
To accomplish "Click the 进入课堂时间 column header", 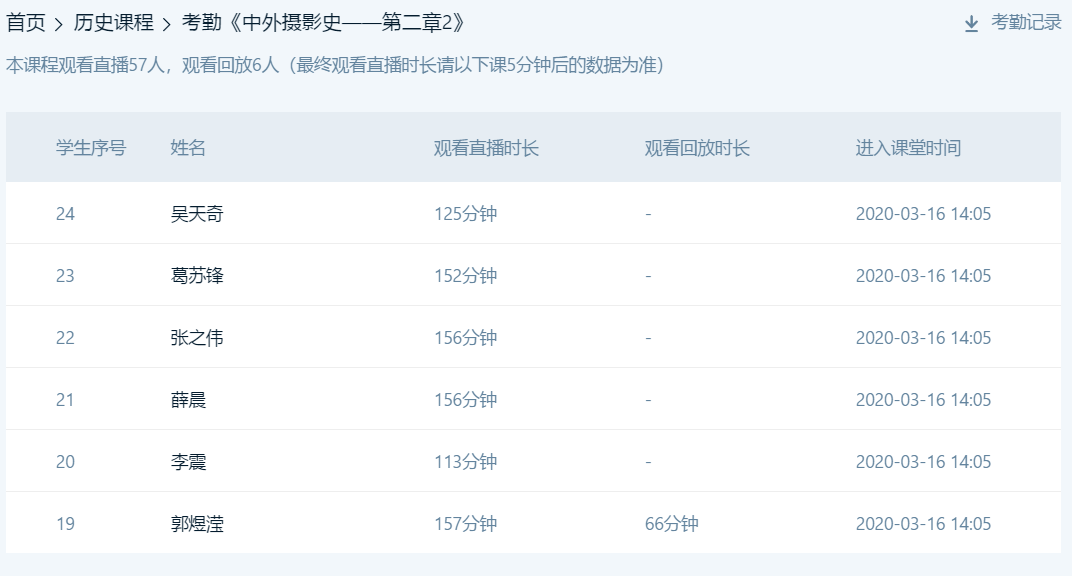I will 908,148.
